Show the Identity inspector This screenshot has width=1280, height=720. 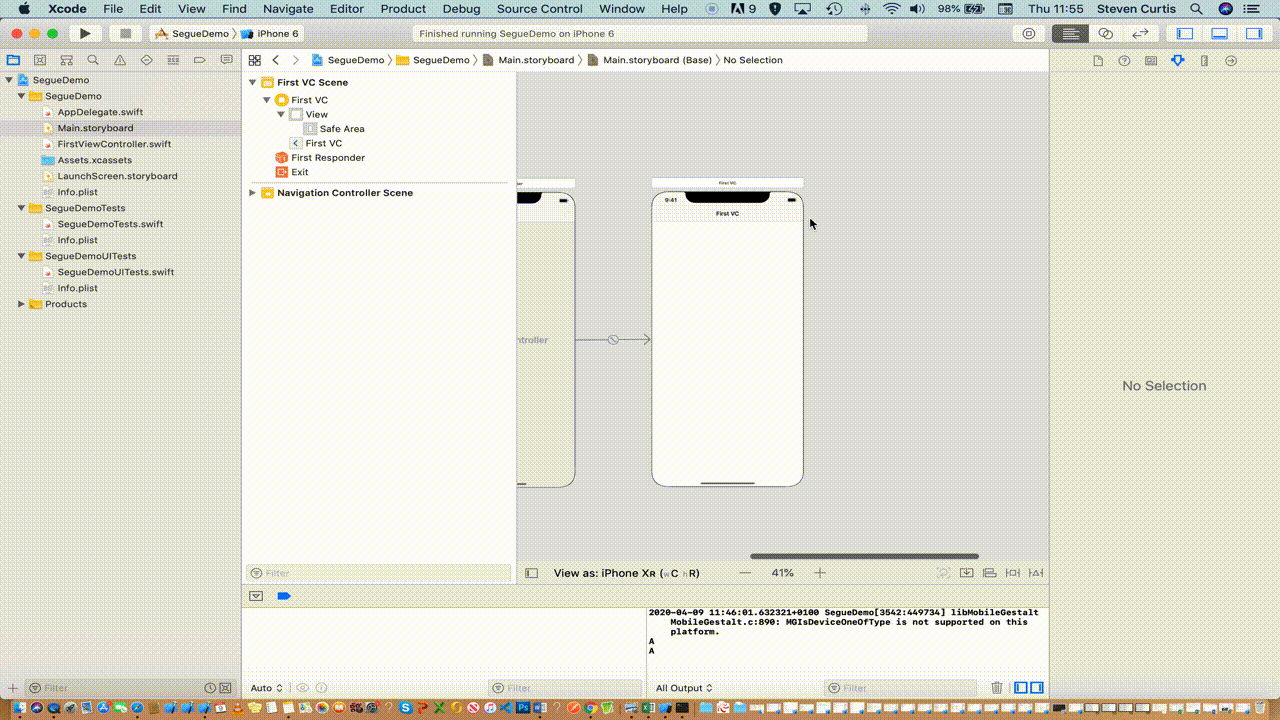tap(1151, 61)
